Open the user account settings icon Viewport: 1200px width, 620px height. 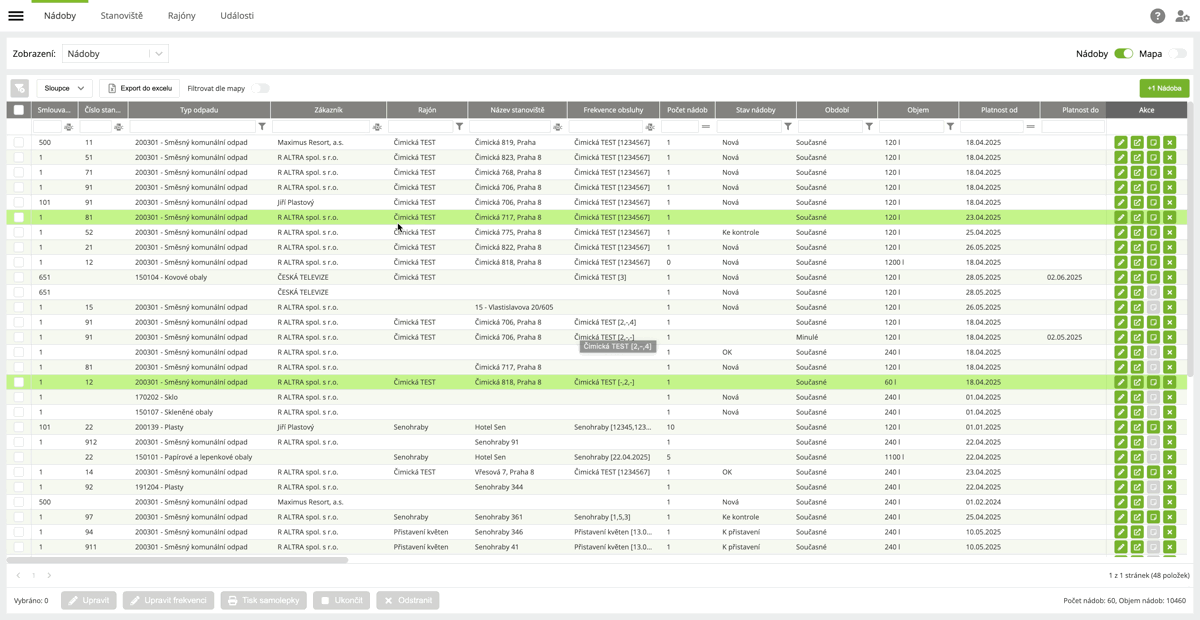(x=1182, y=16)
